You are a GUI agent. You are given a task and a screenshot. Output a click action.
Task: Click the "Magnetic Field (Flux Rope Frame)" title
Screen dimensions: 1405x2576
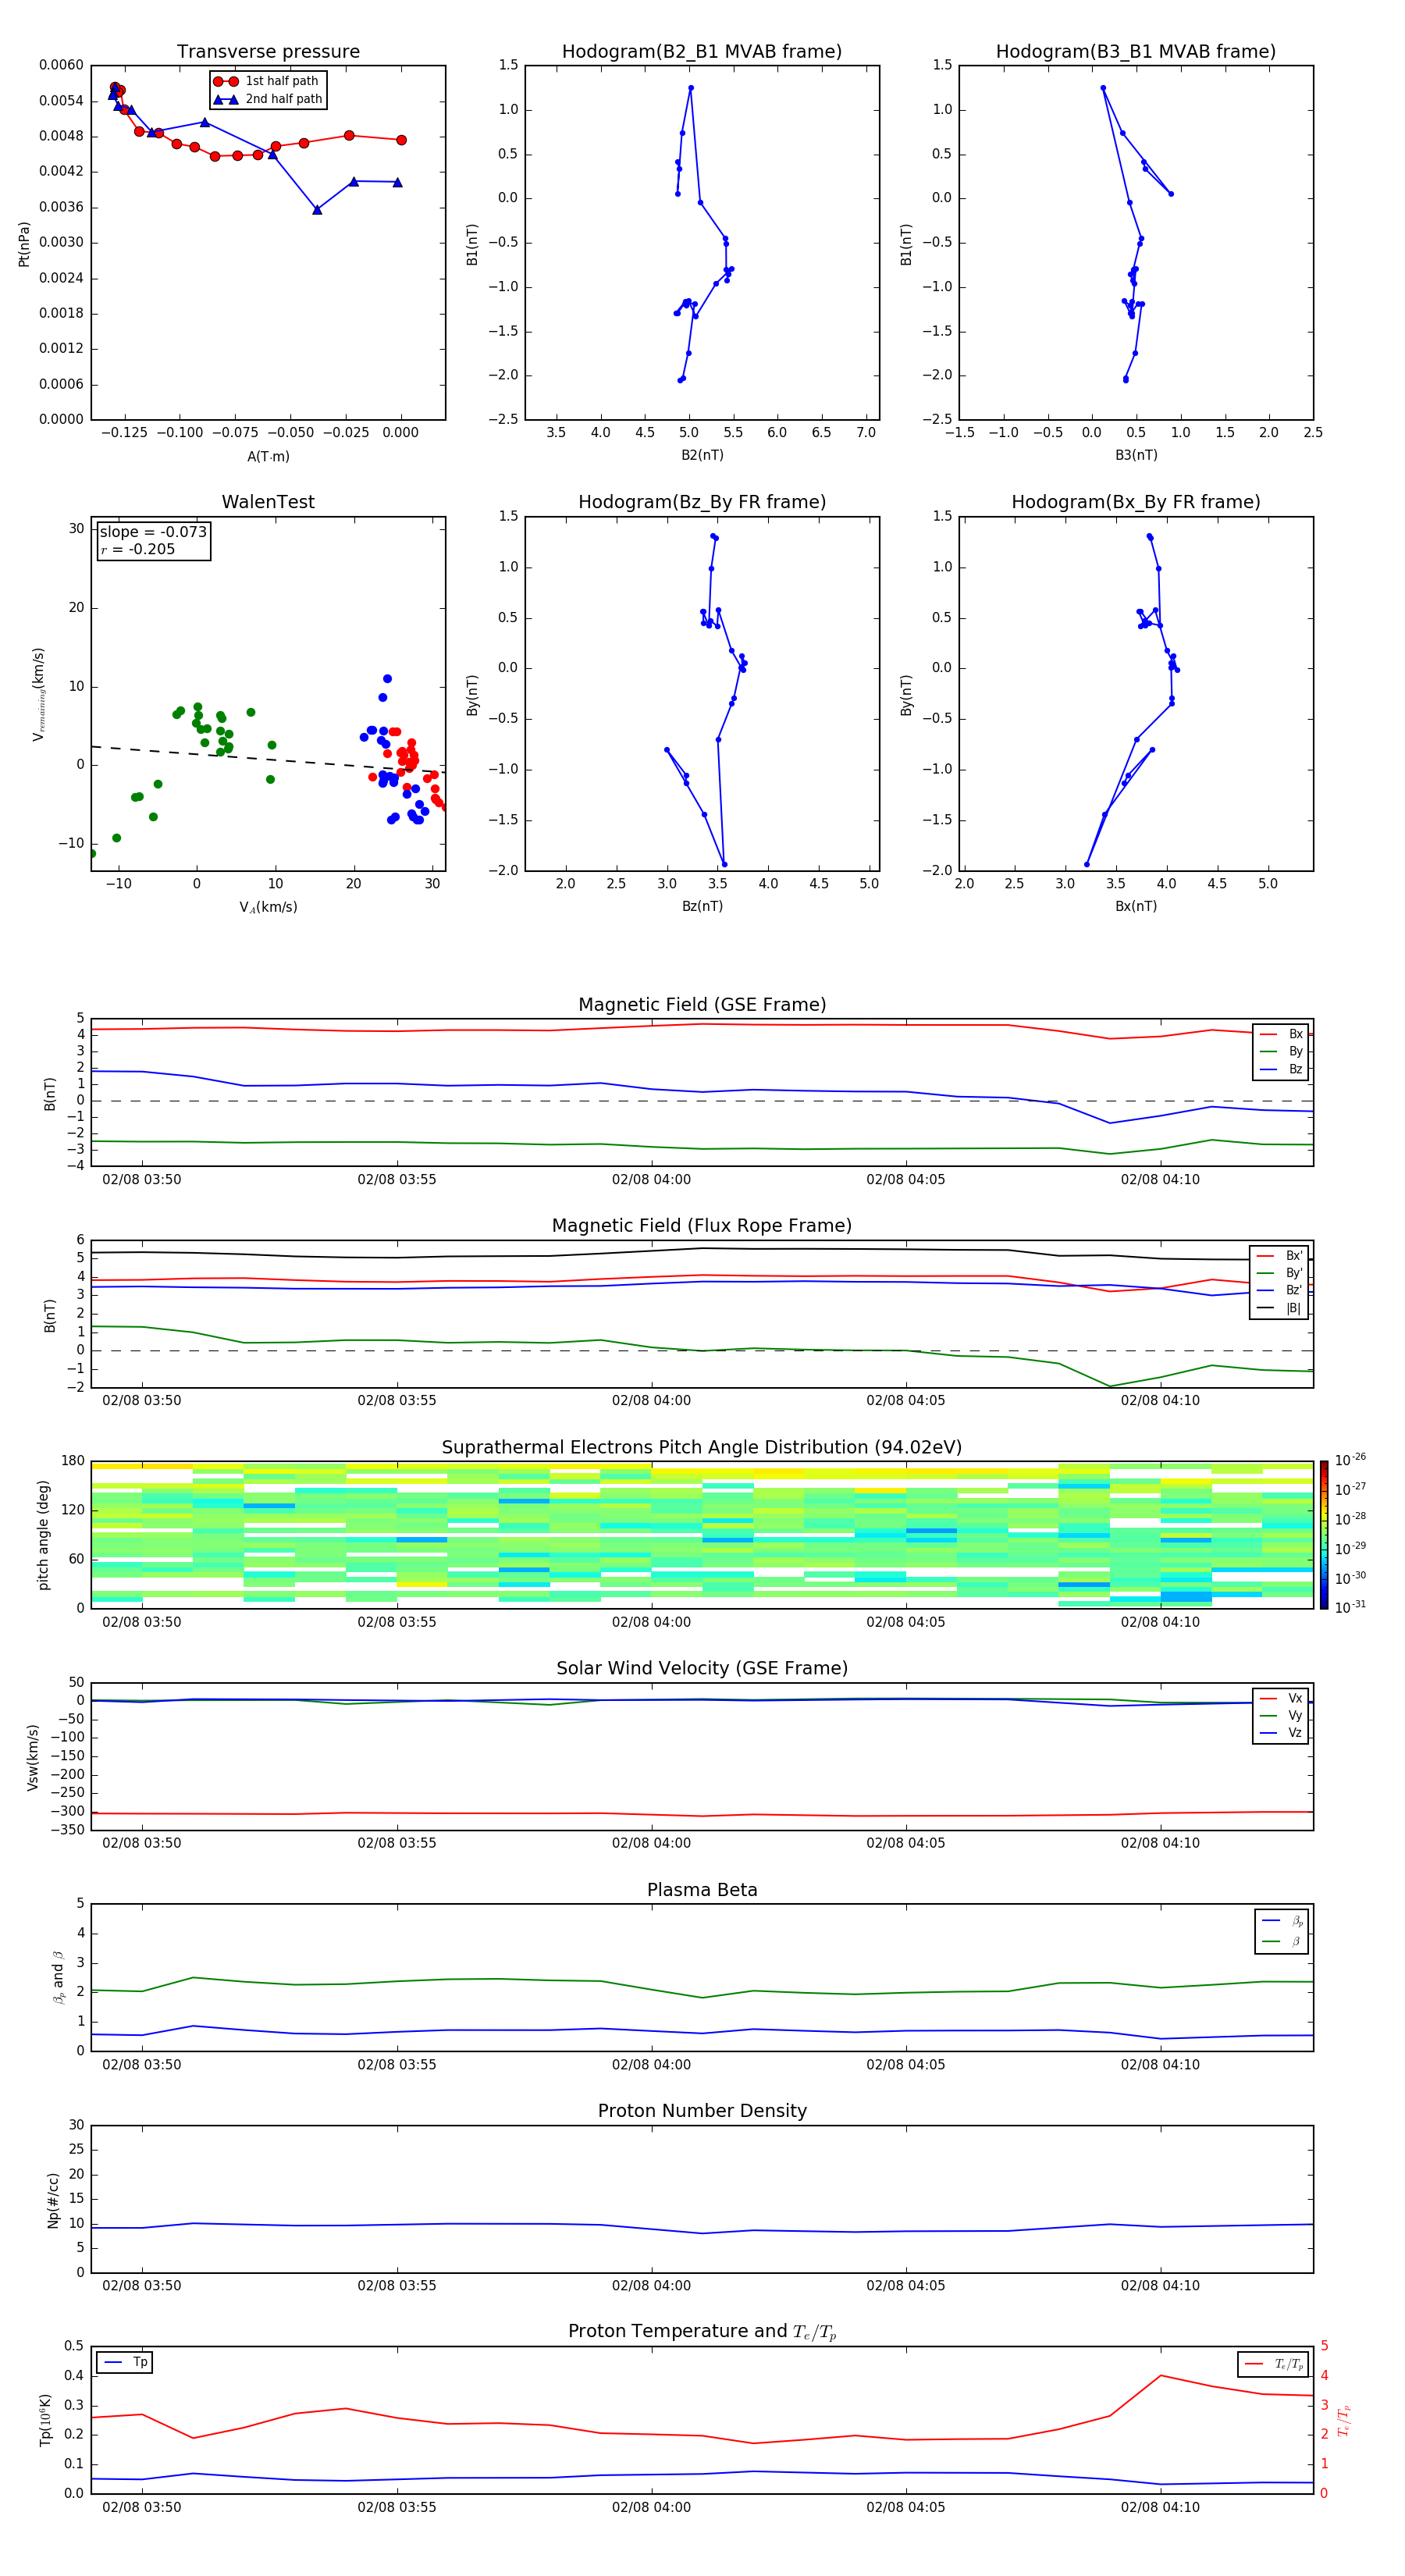pyautogui.click(x=702, y=1226)
